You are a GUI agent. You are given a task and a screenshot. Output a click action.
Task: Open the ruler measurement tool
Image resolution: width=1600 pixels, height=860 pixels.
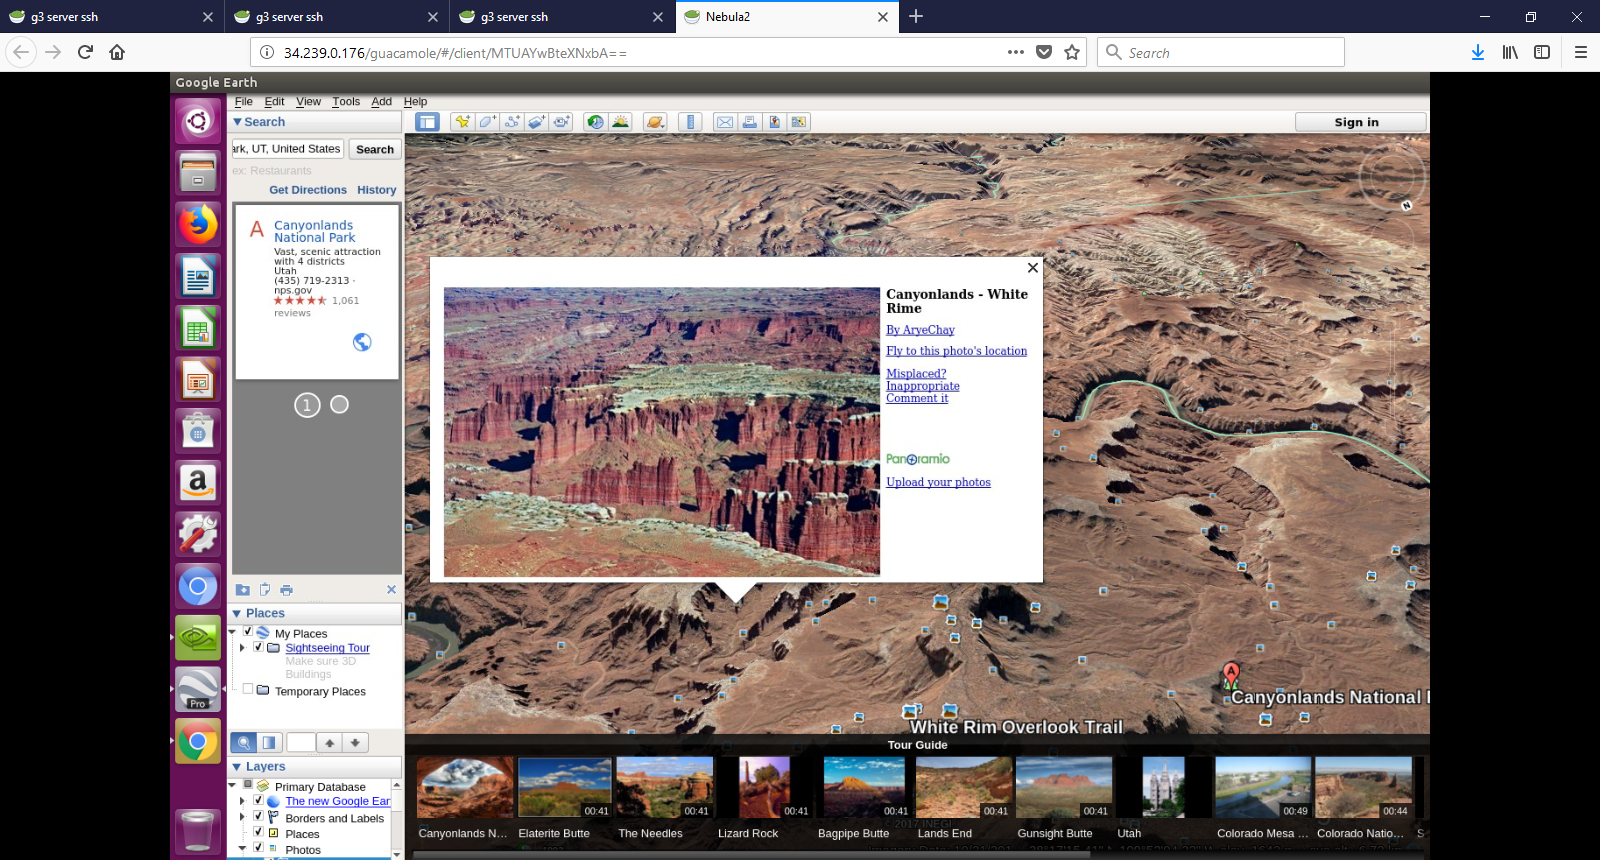pyautogui.click(x=690, y=122)
